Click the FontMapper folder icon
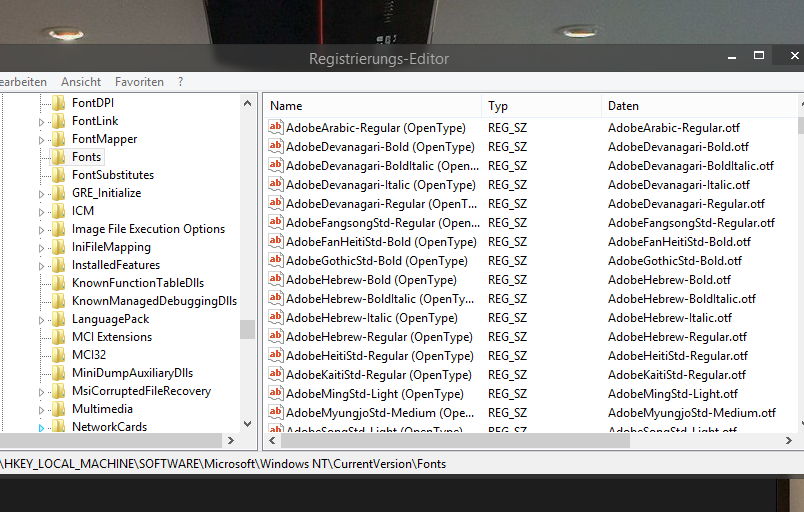The height and width of the screenshot is (512, 804). pos(59,139)
